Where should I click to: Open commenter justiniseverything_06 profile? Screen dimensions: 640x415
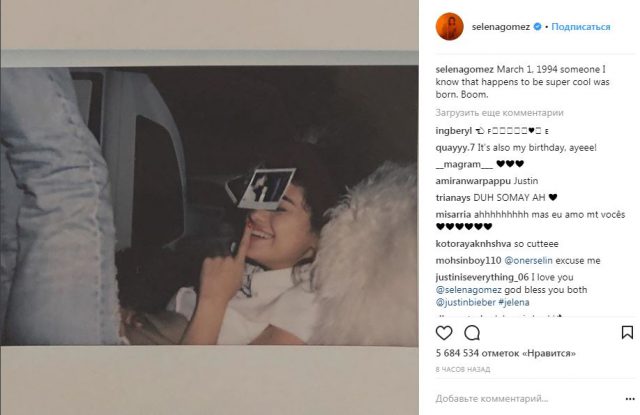point(482,277)
